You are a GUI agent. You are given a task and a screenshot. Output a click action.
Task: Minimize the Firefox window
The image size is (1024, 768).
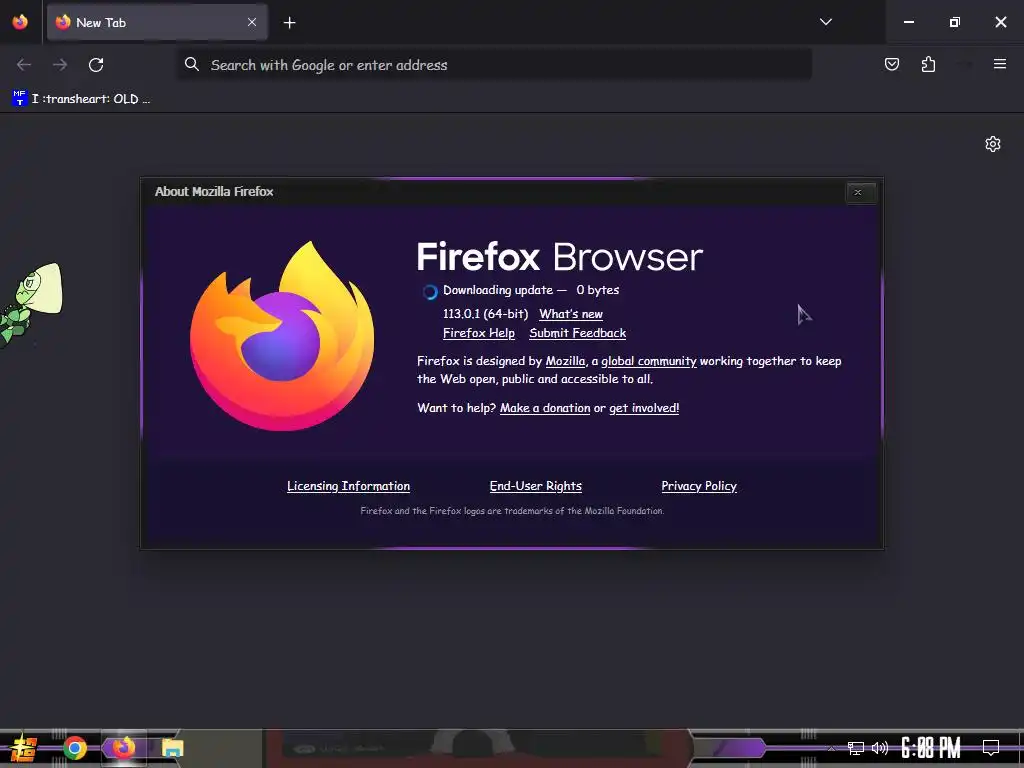[x=908, y=22]
